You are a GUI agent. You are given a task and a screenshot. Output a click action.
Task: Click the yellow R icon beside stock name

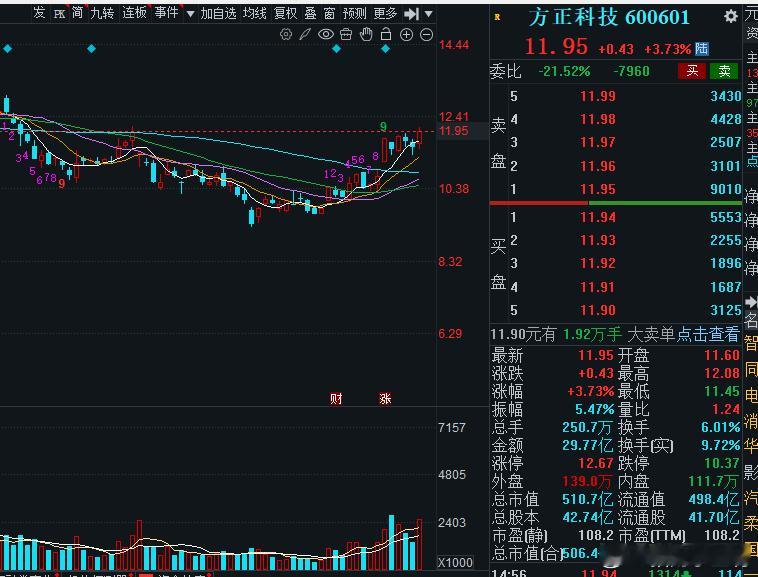click(497, 17)
